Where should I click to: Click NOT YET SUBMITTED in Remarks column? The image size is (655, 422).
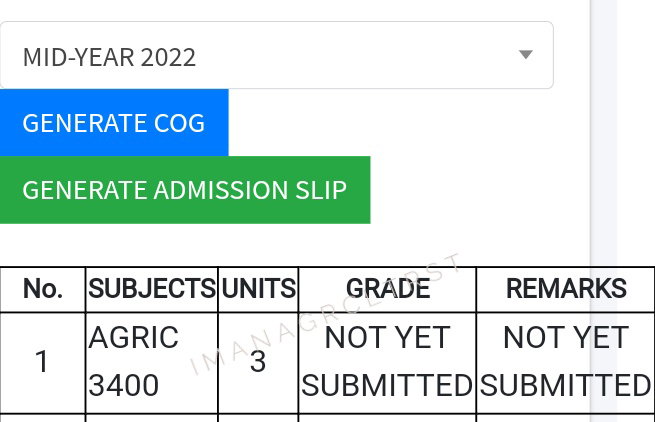566,361
